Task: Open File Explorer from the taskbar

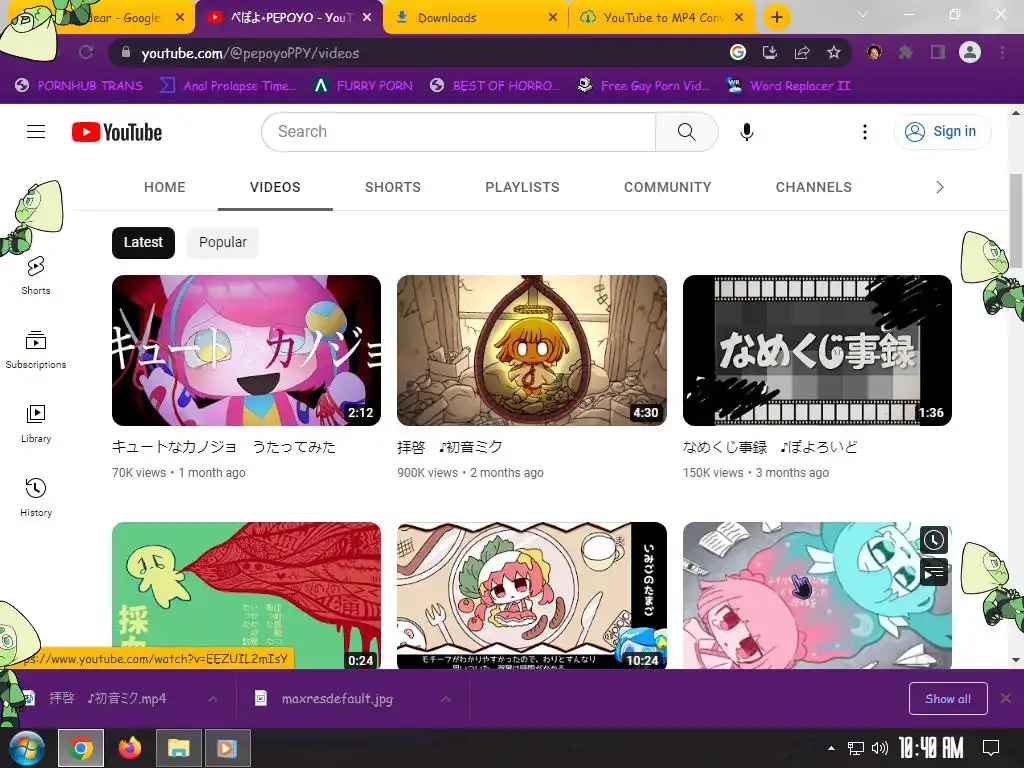Action: click(x=178, y=748)
